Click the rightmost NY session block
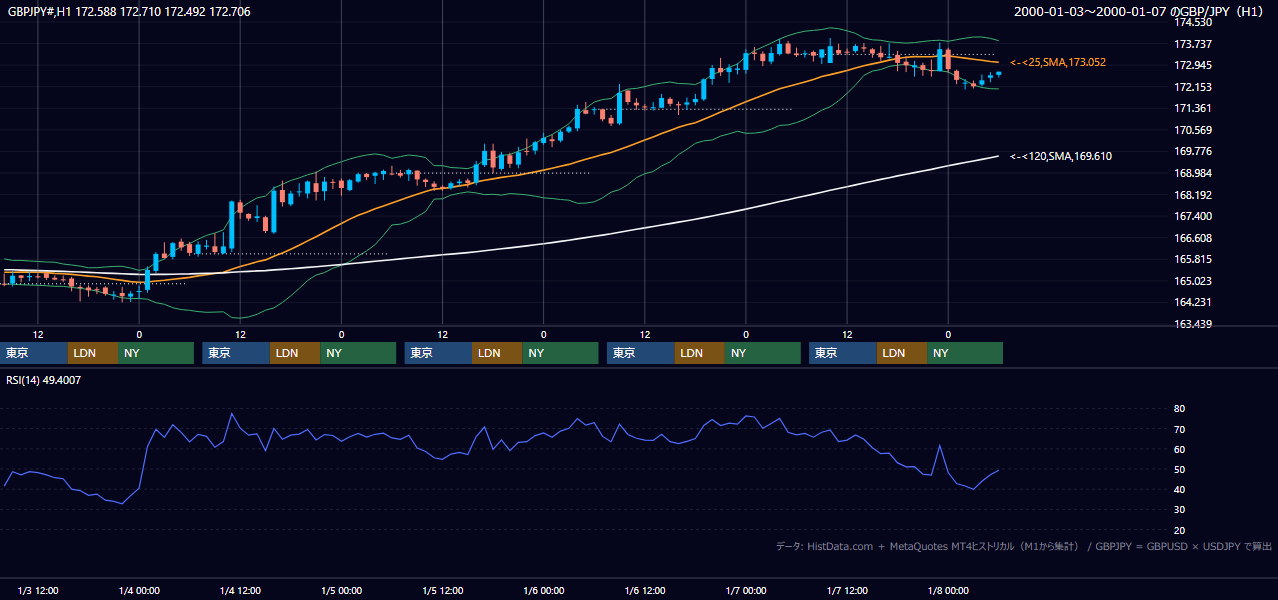 pos(964,353)
